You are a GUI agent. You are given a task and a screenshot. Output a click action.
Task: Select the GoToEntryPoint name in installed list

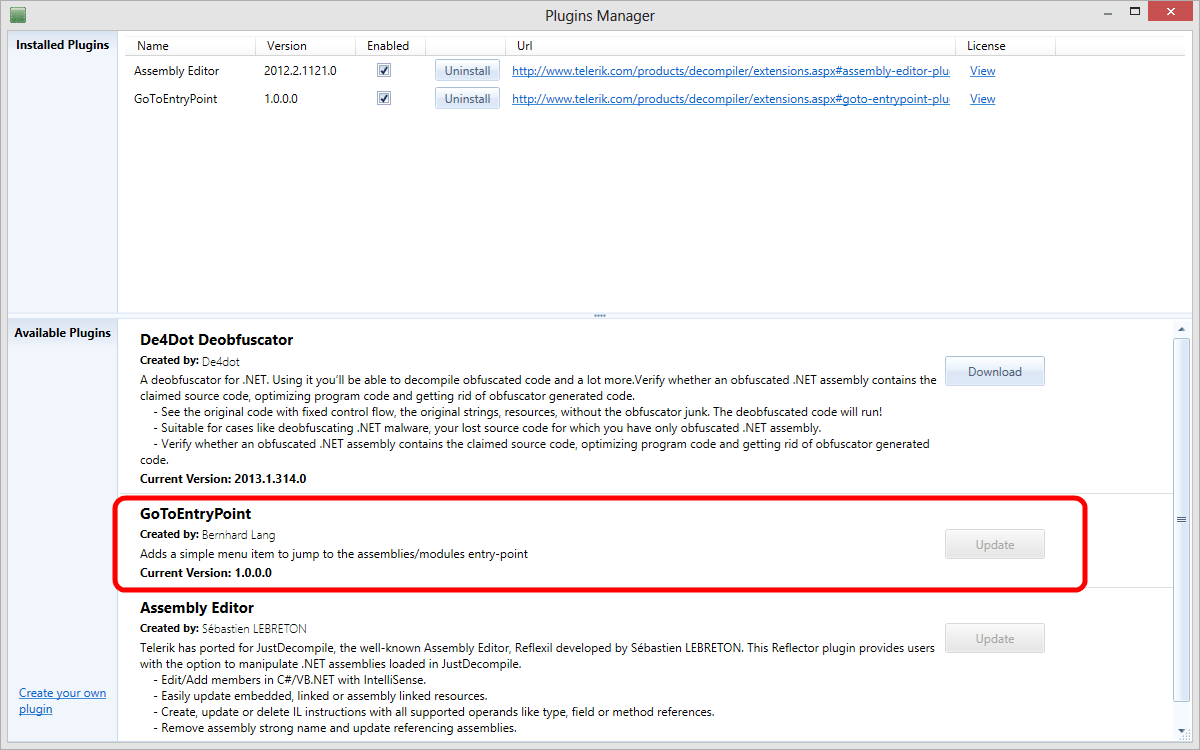tap(175, 99)
